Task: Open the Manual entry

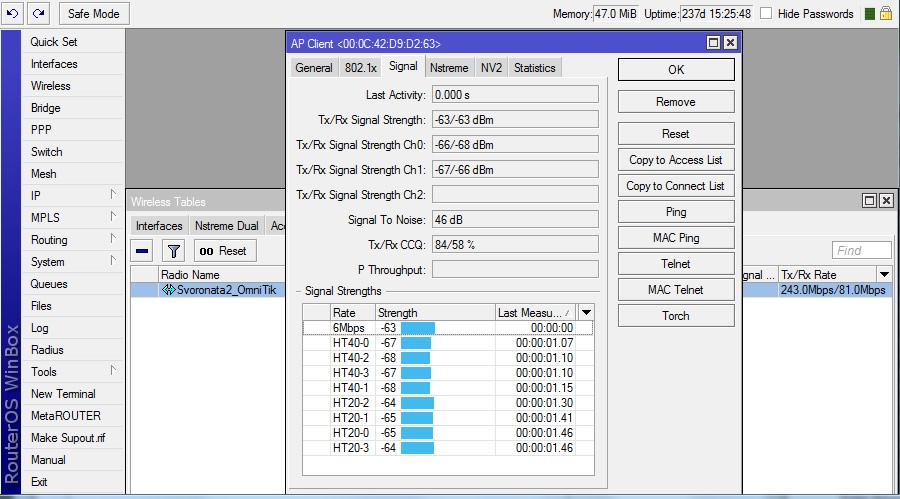Action: (x=48, y=460)
